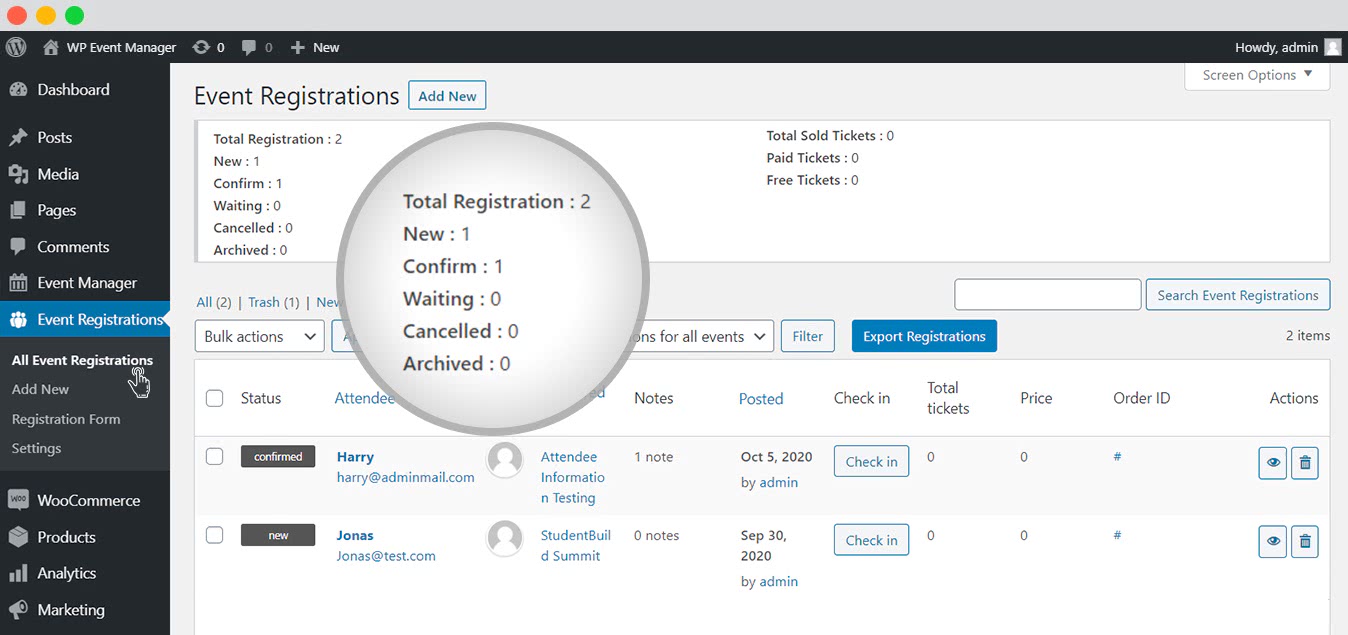The height and width of the screenshot is (635, 1348).
Task: Toggle the select-all checkbox in table header
Action: point(214,398)
